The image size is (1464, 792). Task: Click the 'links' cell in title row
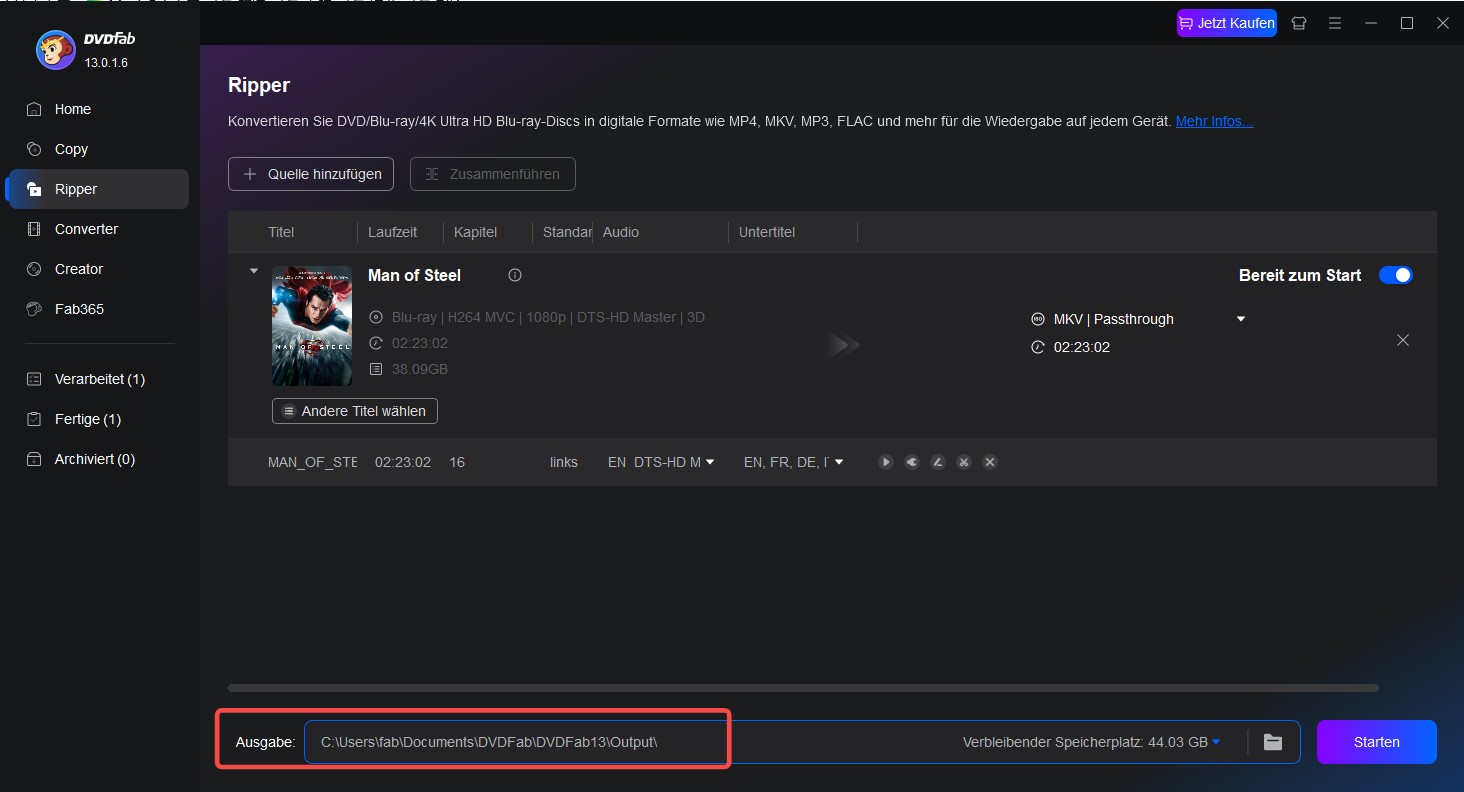point(564,462)
